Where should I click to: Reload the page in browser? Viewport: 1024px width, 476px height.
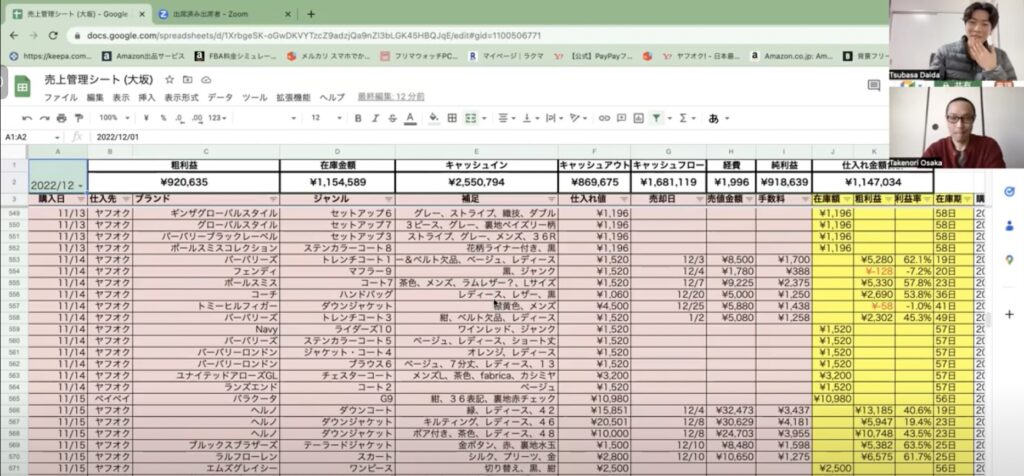(x=53, y=36)
